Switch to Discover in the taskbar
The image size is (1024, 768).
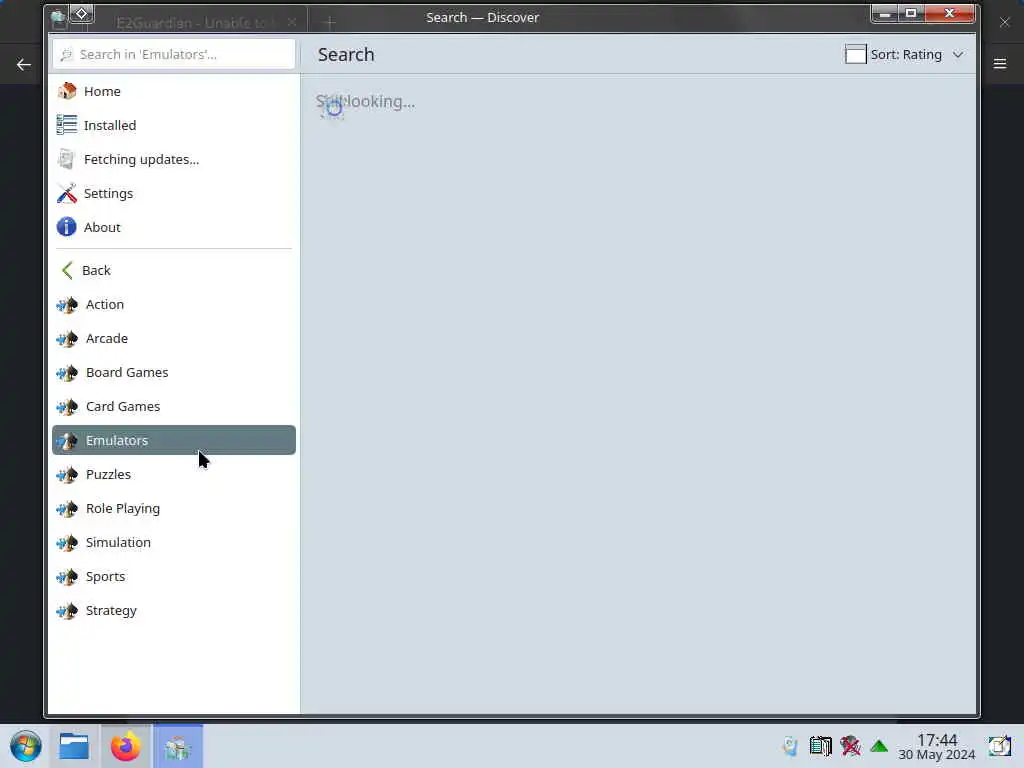178,746
